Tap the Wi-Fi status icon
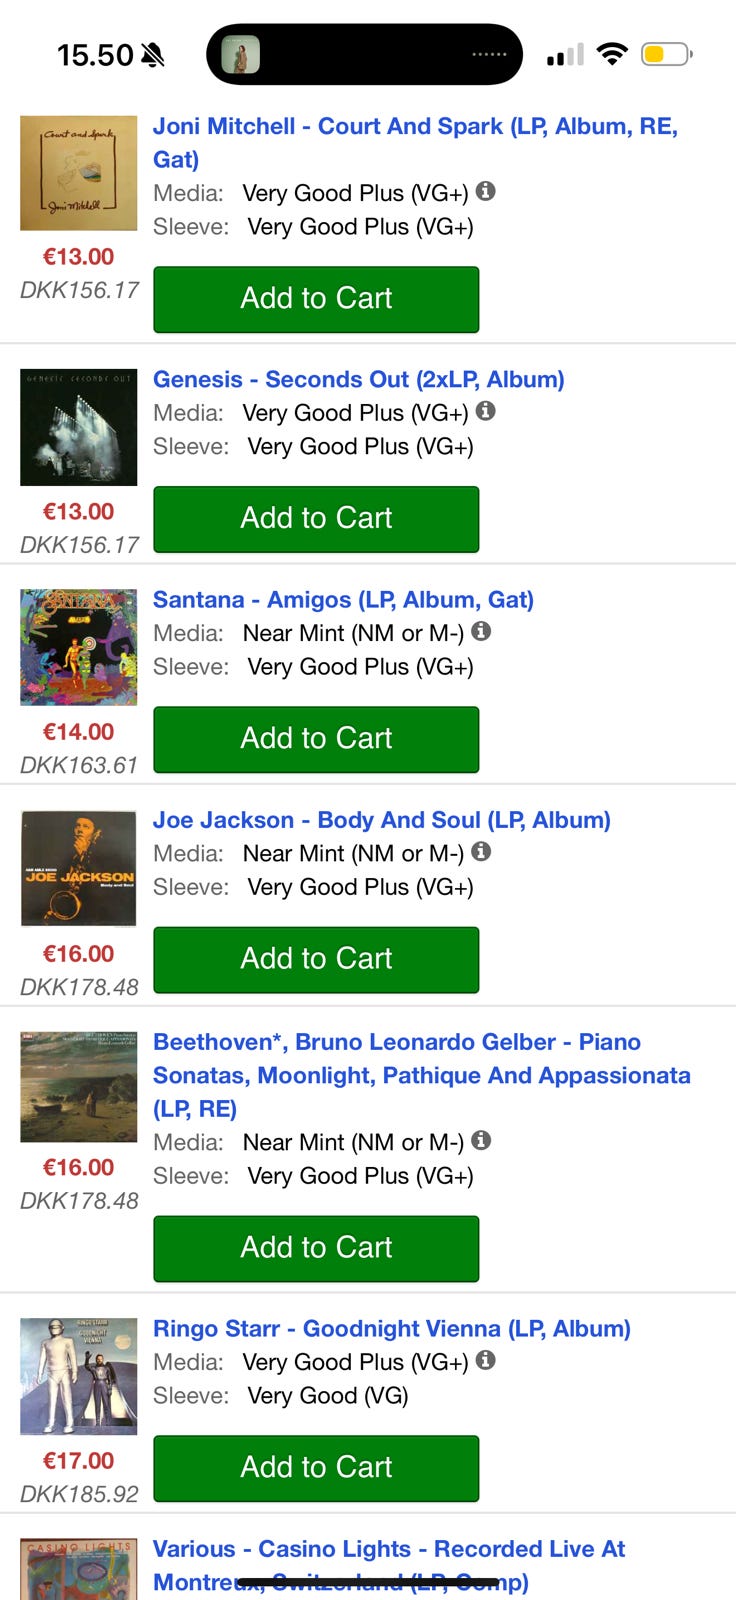The height and width of the screenshot is (1600, 736). (611, 54)
